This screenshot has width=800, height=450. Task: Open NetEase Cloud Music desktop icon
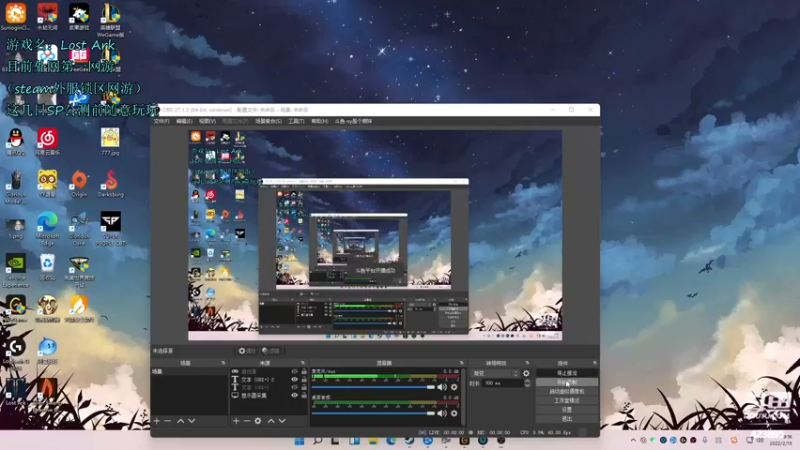(x=47, y=141)
